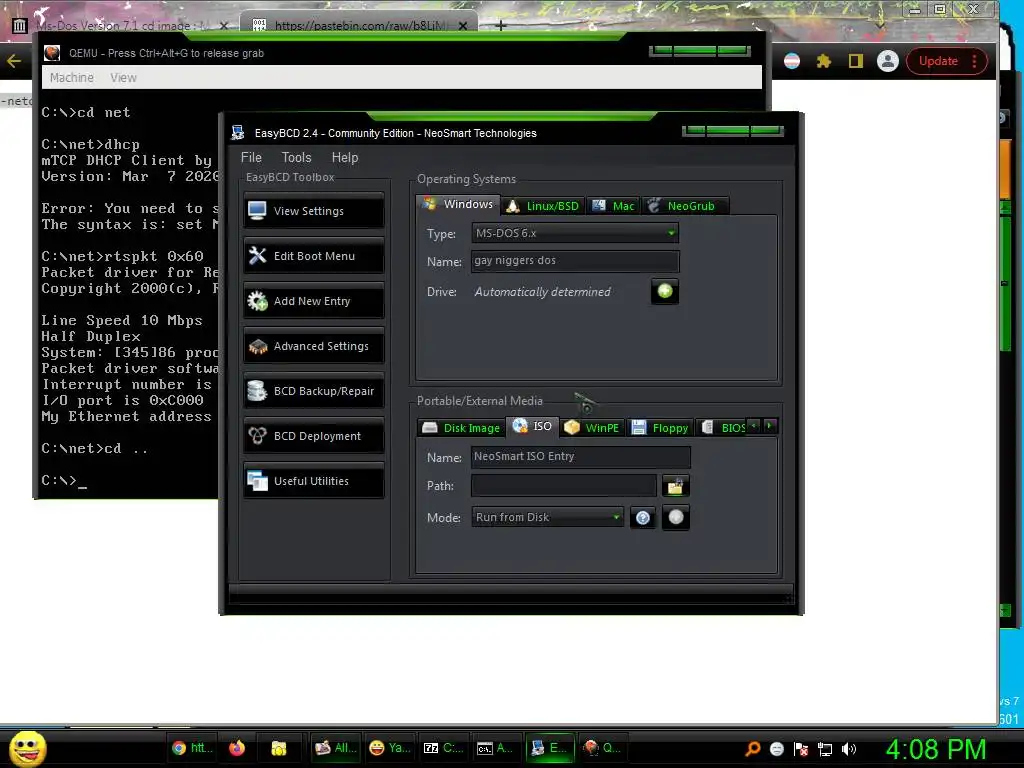The height and width of the screenshot is (768, 1024).
Task: Open the EasyBCD File menu
Action: [251, 157]
